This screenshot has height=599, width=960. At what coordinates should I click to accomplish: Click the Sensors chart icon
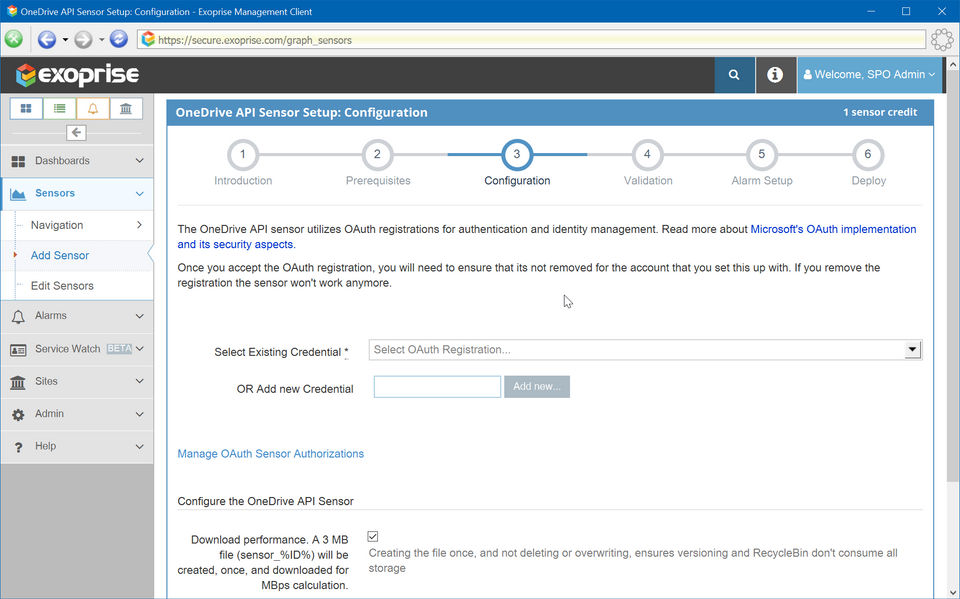(x=18, y=194)
